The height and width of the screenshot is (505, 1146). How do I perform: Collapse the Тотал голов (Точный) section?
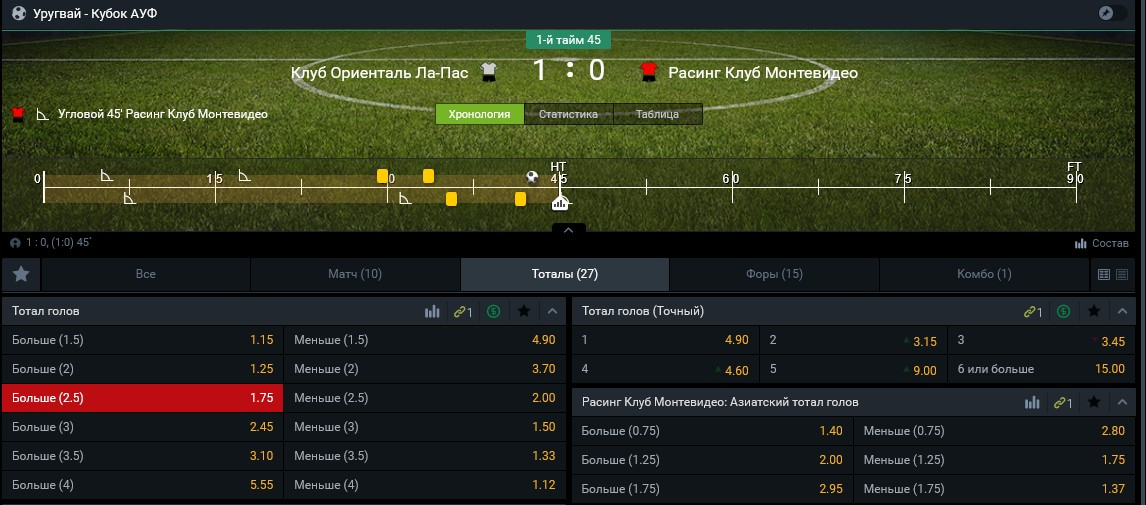coord(1123,312)
